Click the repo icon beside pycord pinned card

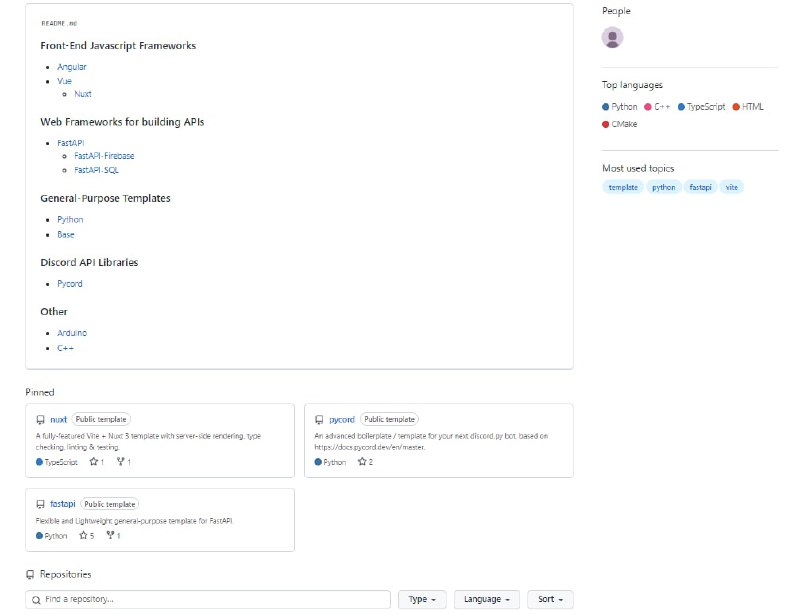coord(319,420)
